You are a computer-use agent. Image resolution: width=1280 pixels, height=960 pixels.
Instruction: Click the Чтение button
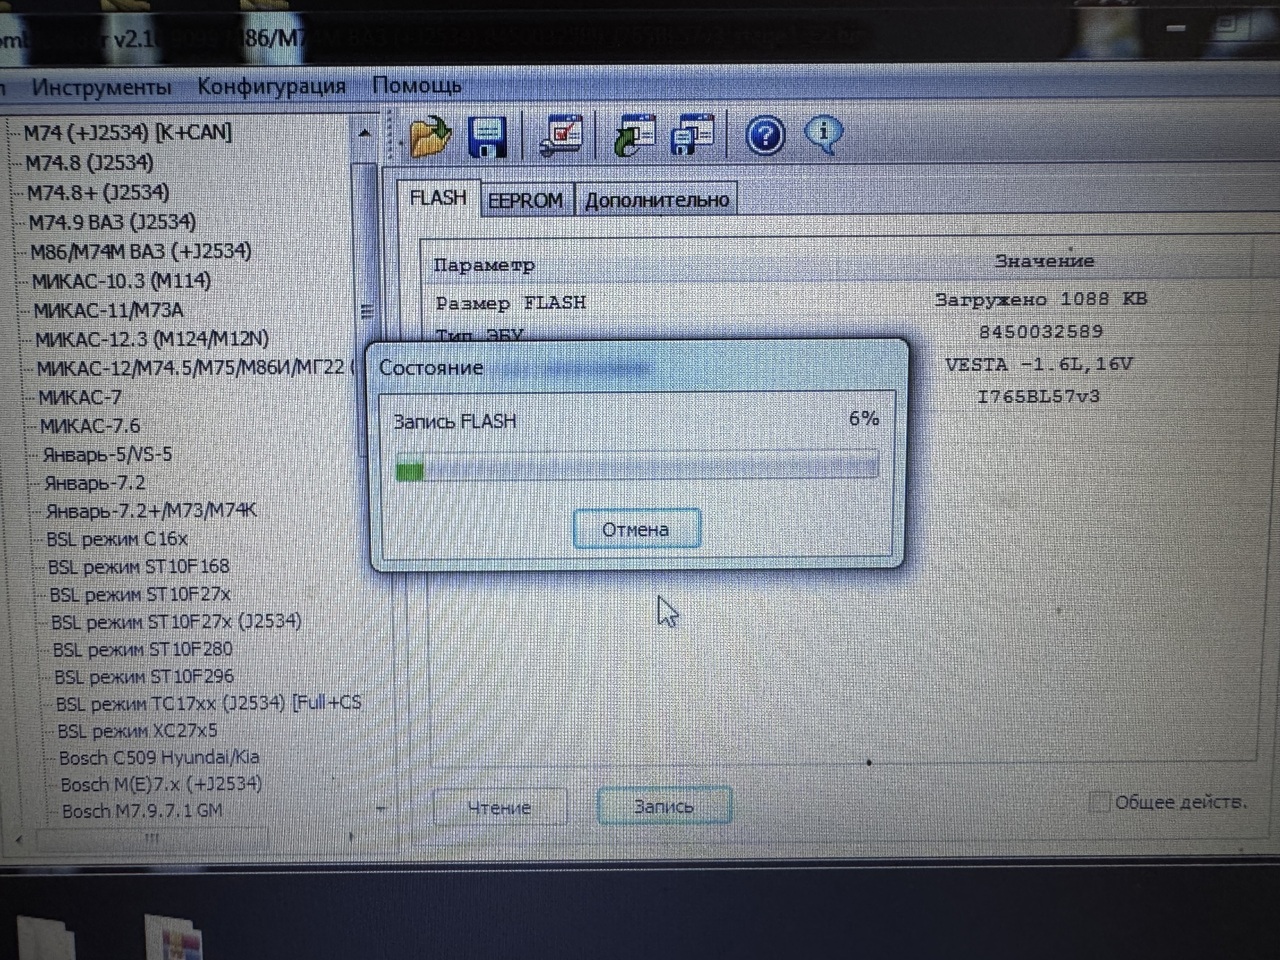click(499, 807)
